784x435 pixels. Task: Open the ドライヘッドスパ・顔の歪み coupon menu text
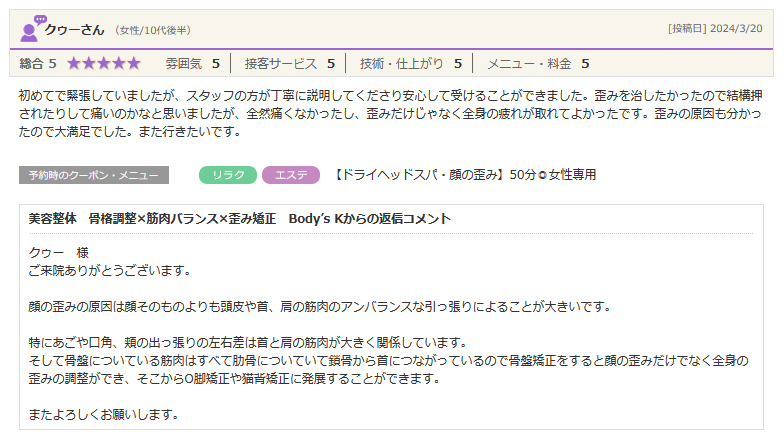463,175
